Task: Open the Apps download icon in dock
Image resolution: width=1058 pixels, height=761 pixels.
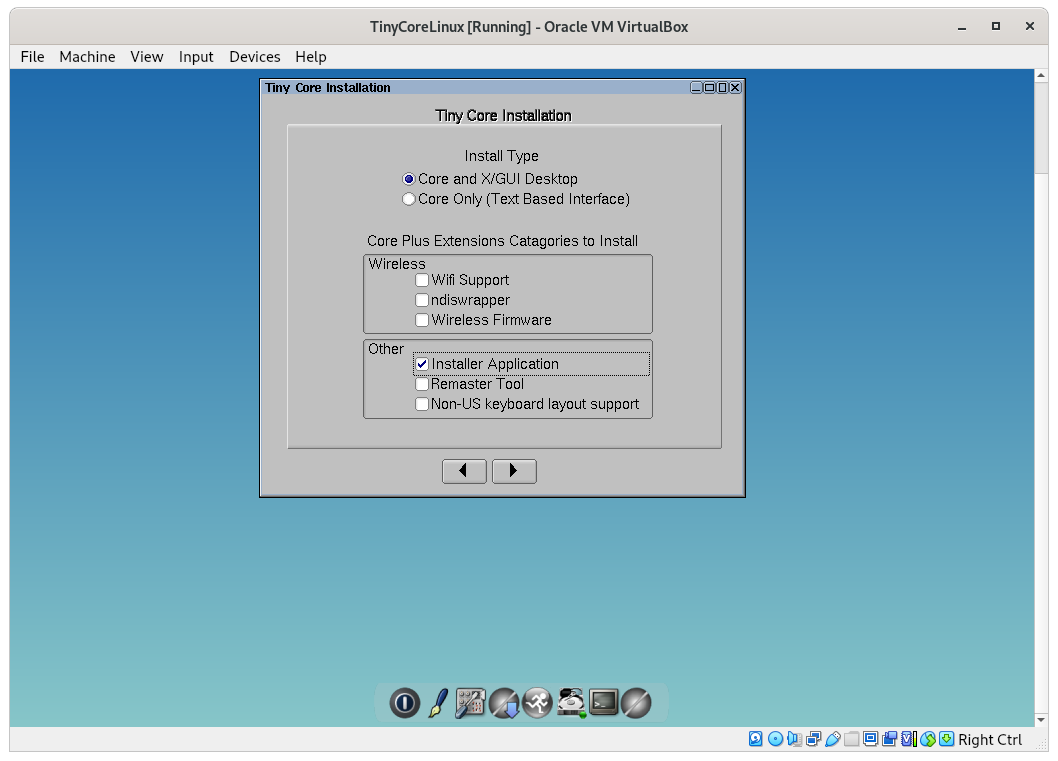Action: point(504,703)
